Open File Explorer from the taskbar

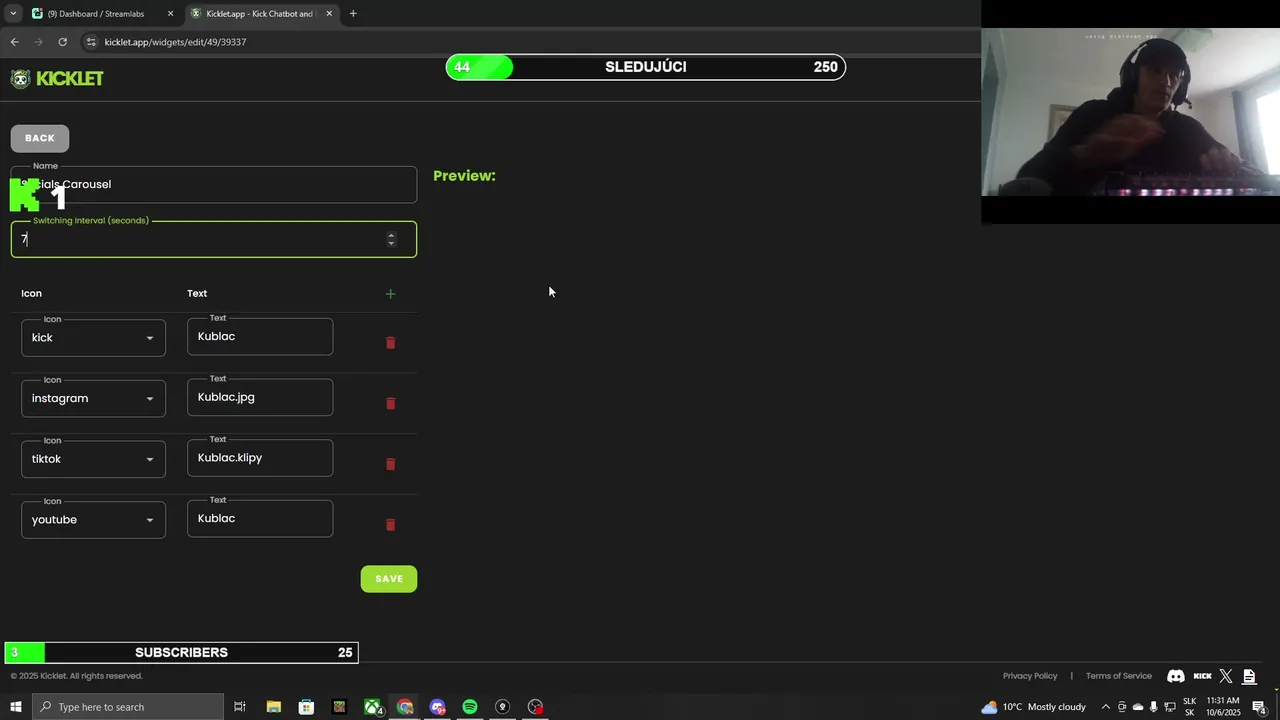tap(273, 707)
